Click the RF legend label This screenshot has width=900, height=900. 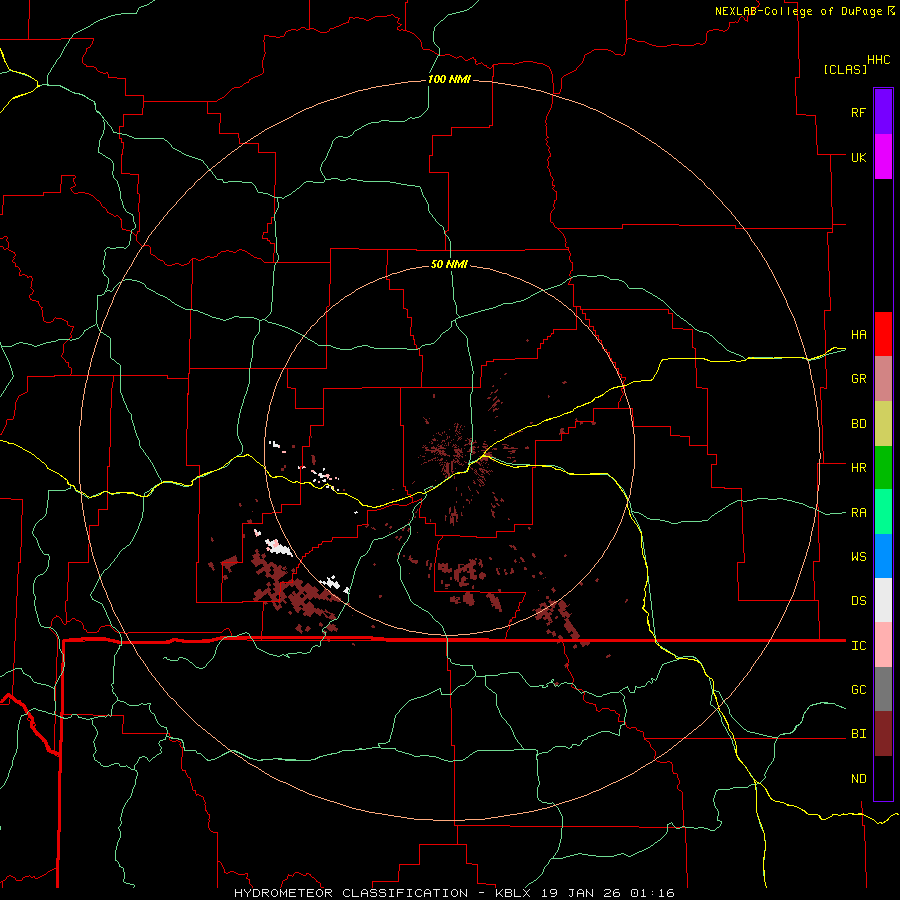click(858, 112)
